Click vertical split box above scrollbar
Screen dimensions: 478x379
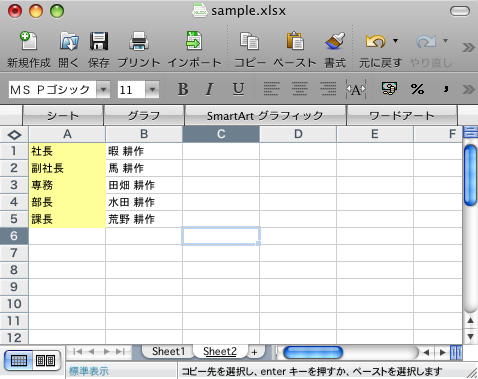(x=470, y=132)
